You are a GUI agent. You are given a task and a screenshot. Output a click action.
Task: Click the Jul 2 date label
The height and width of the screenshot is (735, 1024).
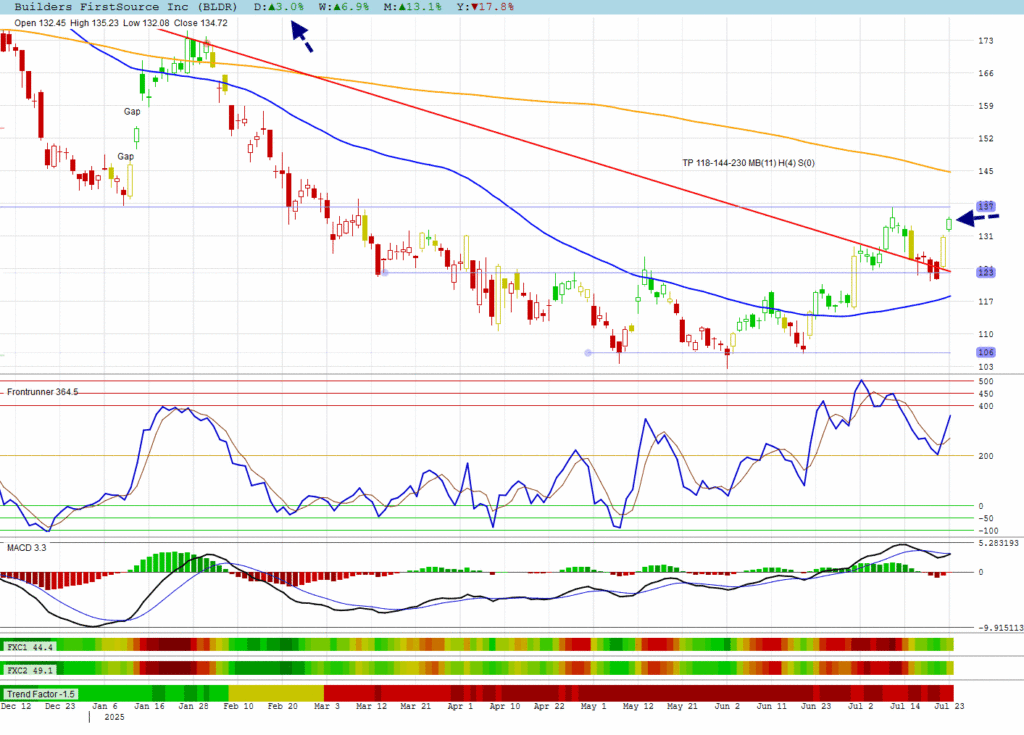pyautogui.click(x=860, y=706)
